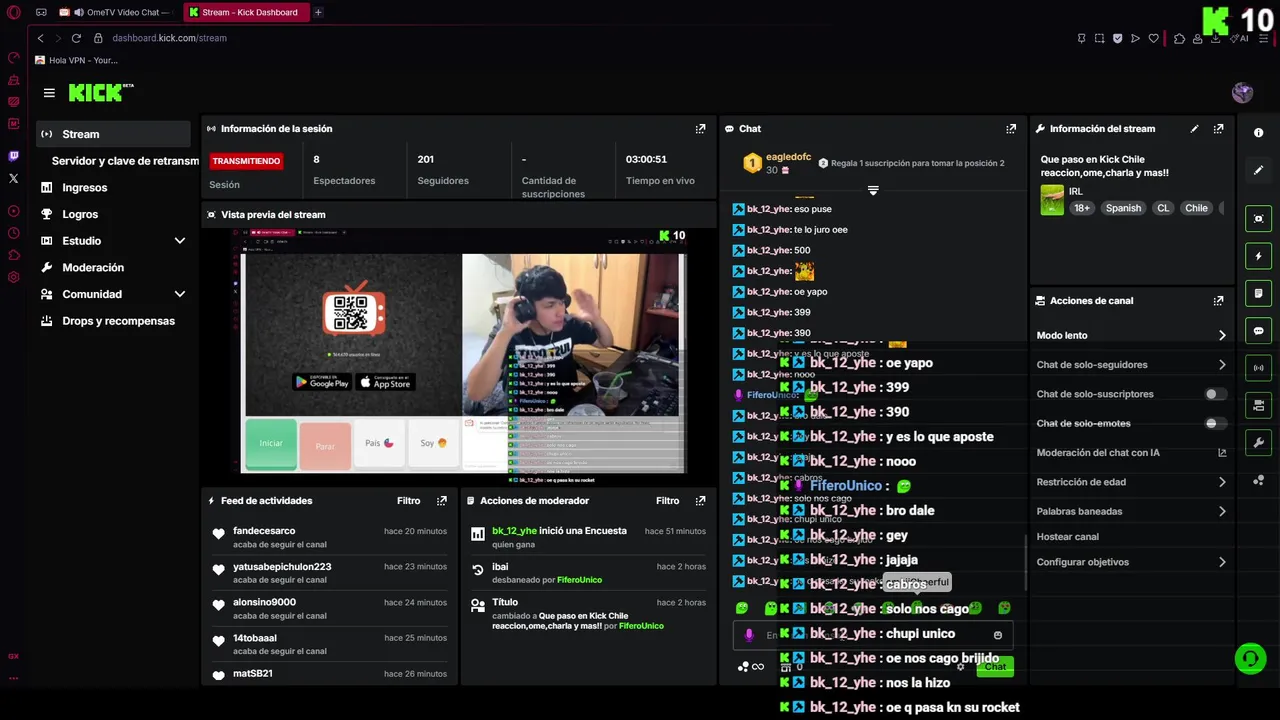Image resolution: width=1280 pixels, height=720 pixels.
Task: Click the bk_12_yhe username in moderator actions
Action: coord(514,531)
